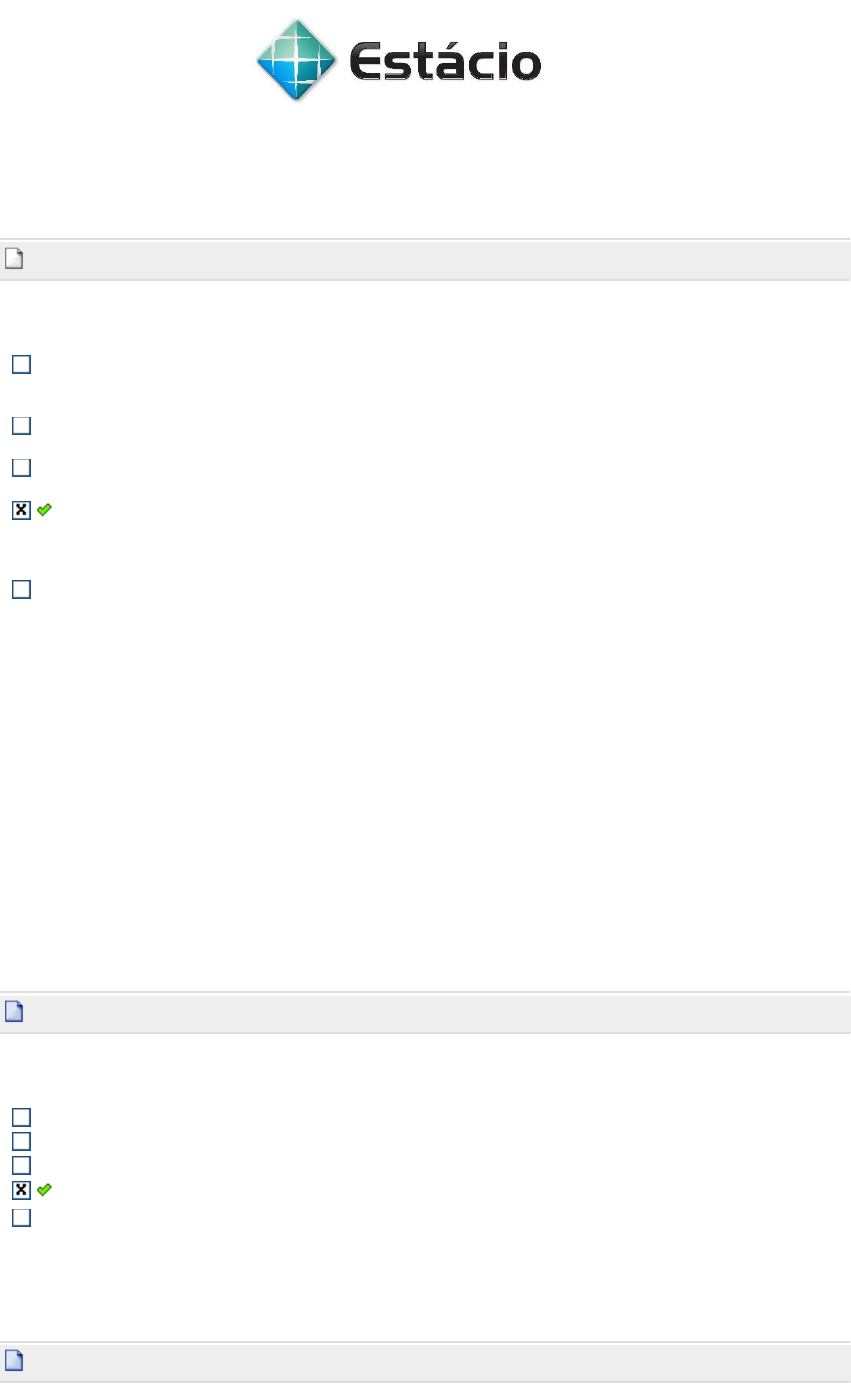
Task: Tick the last checkbox of the second question
Action: point(21,1218)
